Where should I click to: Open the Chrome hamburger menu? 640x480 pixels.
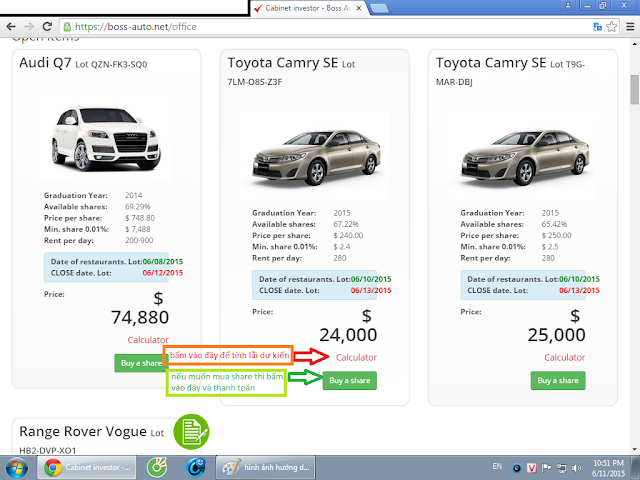630,27
